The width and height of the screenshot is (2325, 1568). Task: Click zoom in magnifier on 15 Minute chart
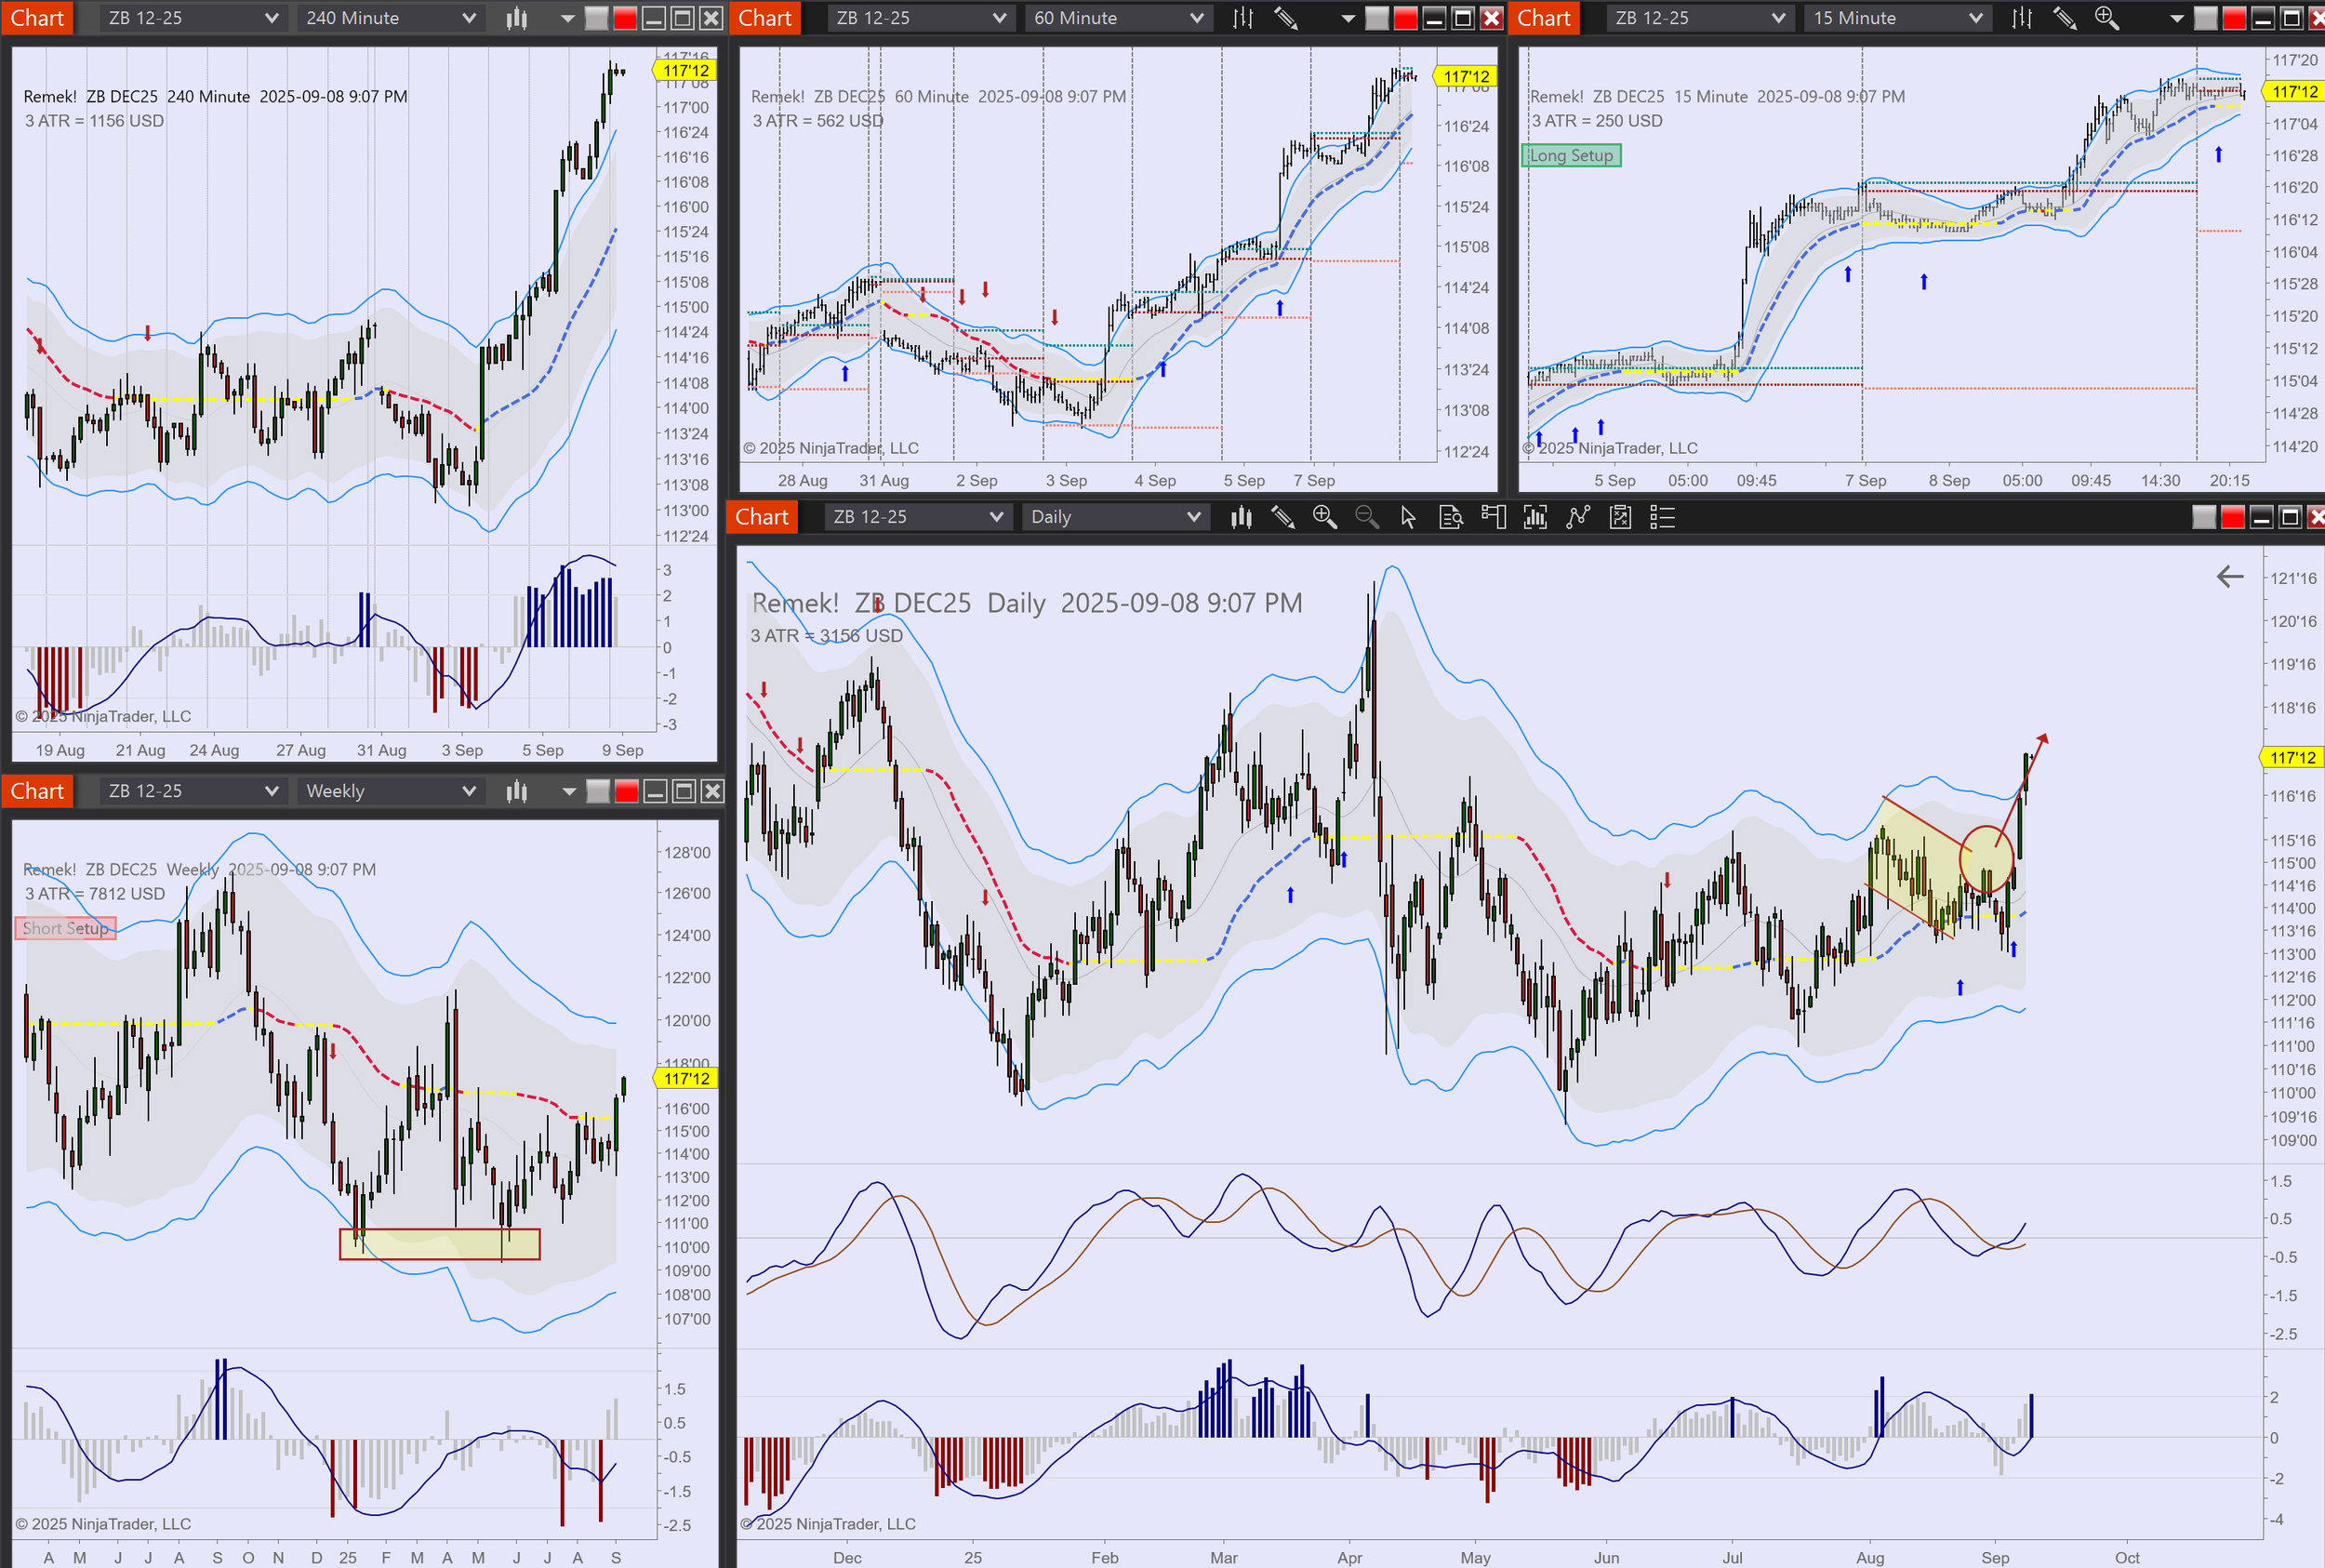pos(2106,18)
